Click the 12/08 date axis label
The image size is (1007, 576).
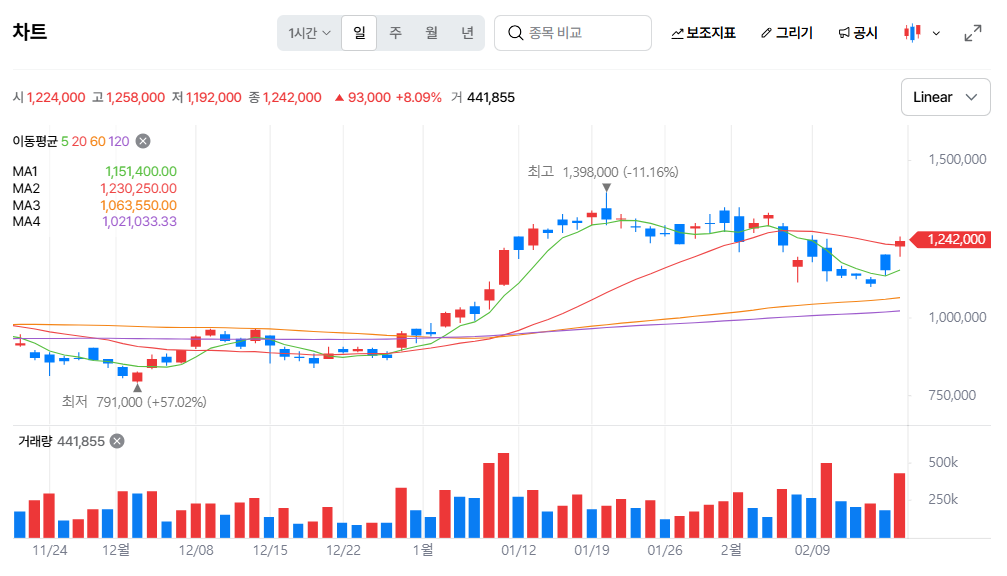[x=196, y=550]
